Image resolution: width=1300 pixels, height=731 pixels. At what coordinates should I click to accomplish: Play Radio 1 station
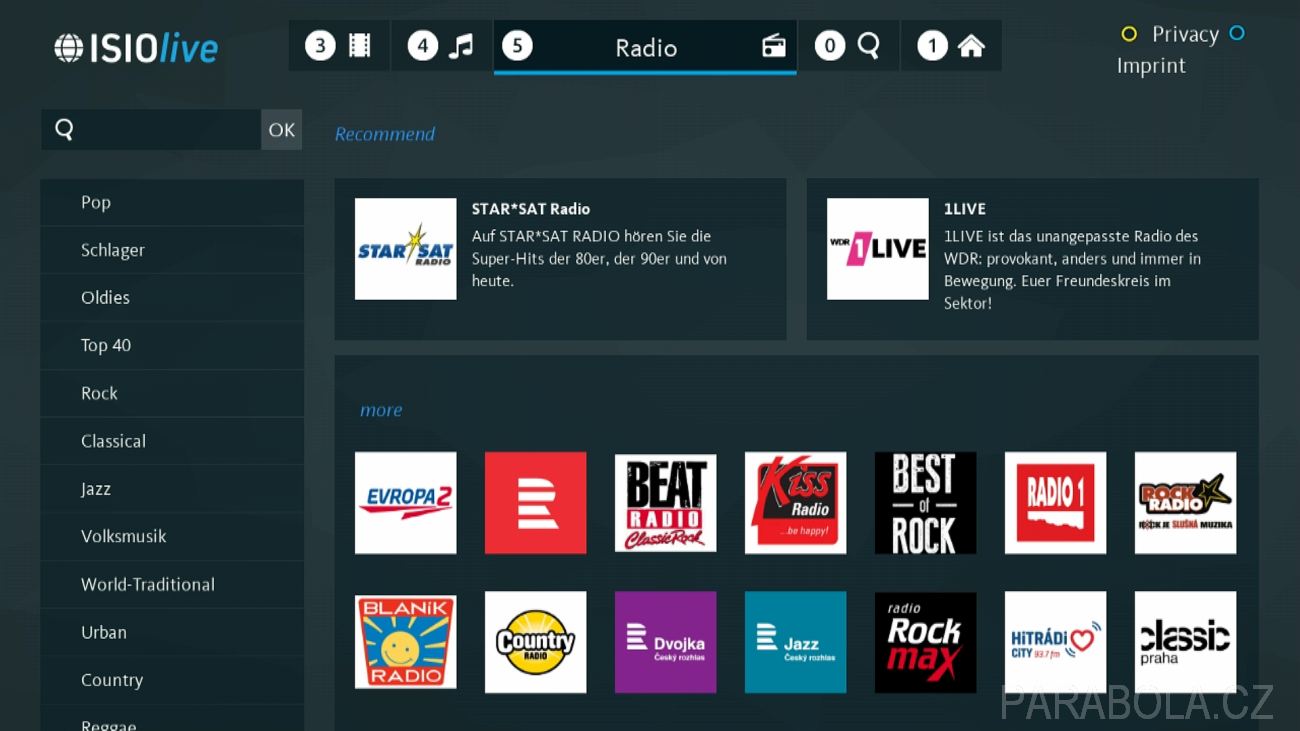1055,503
